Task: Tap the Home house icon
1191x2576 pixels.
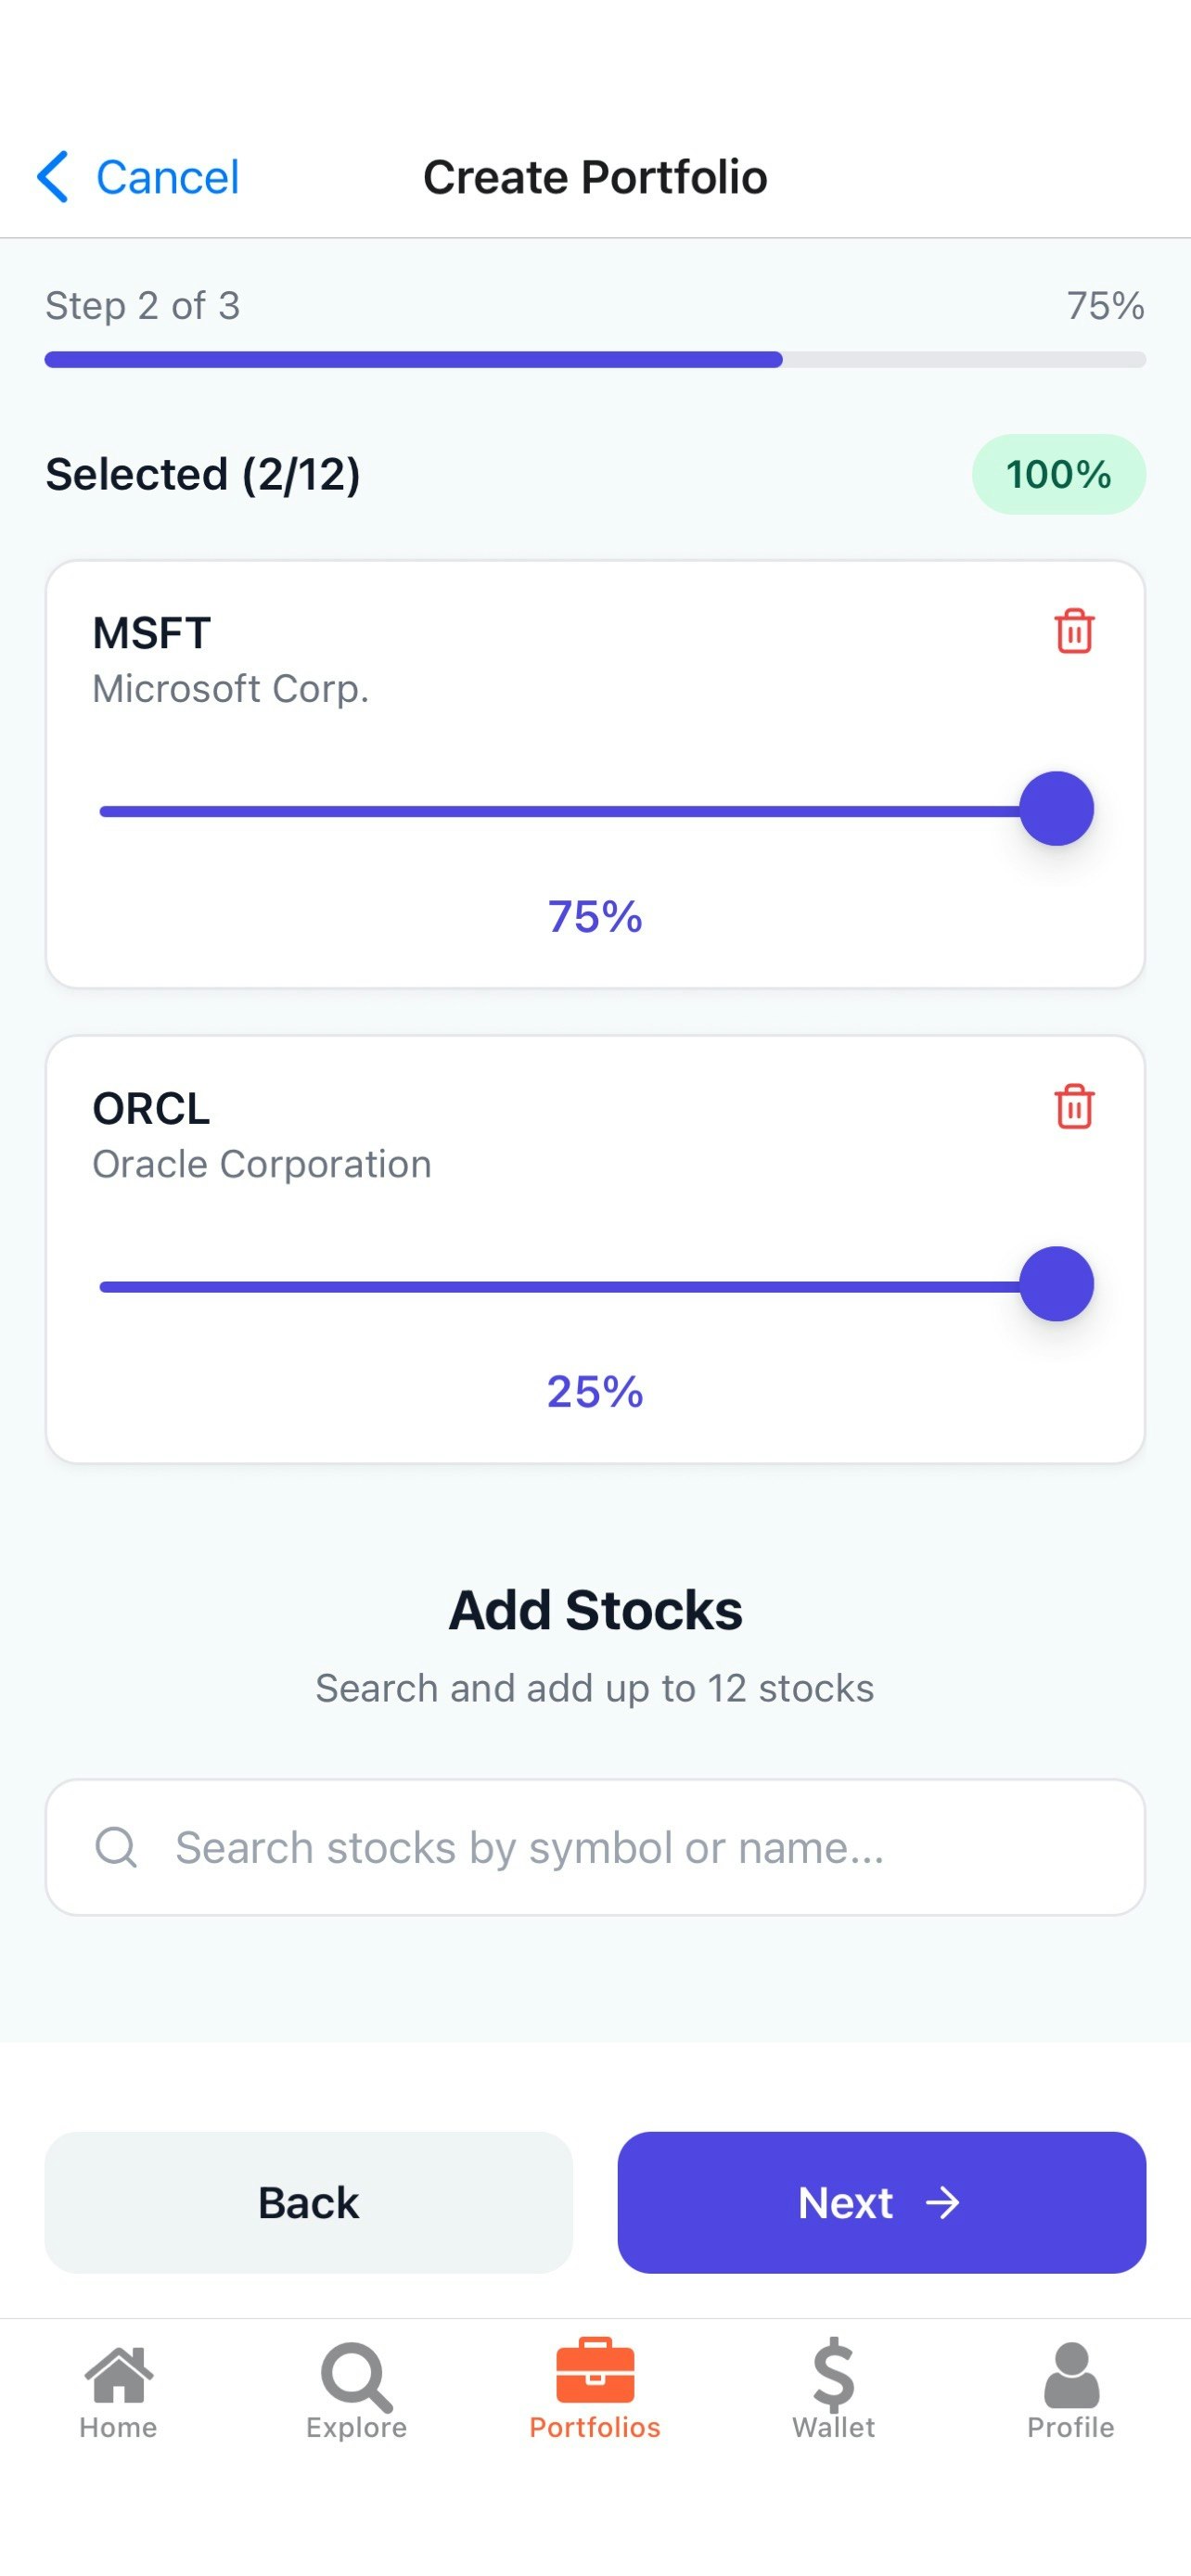Action: pos(118,2375)
